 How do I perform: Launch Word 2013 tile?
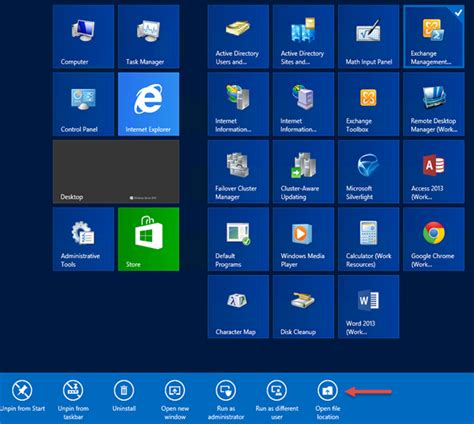(x=369, y=307)
